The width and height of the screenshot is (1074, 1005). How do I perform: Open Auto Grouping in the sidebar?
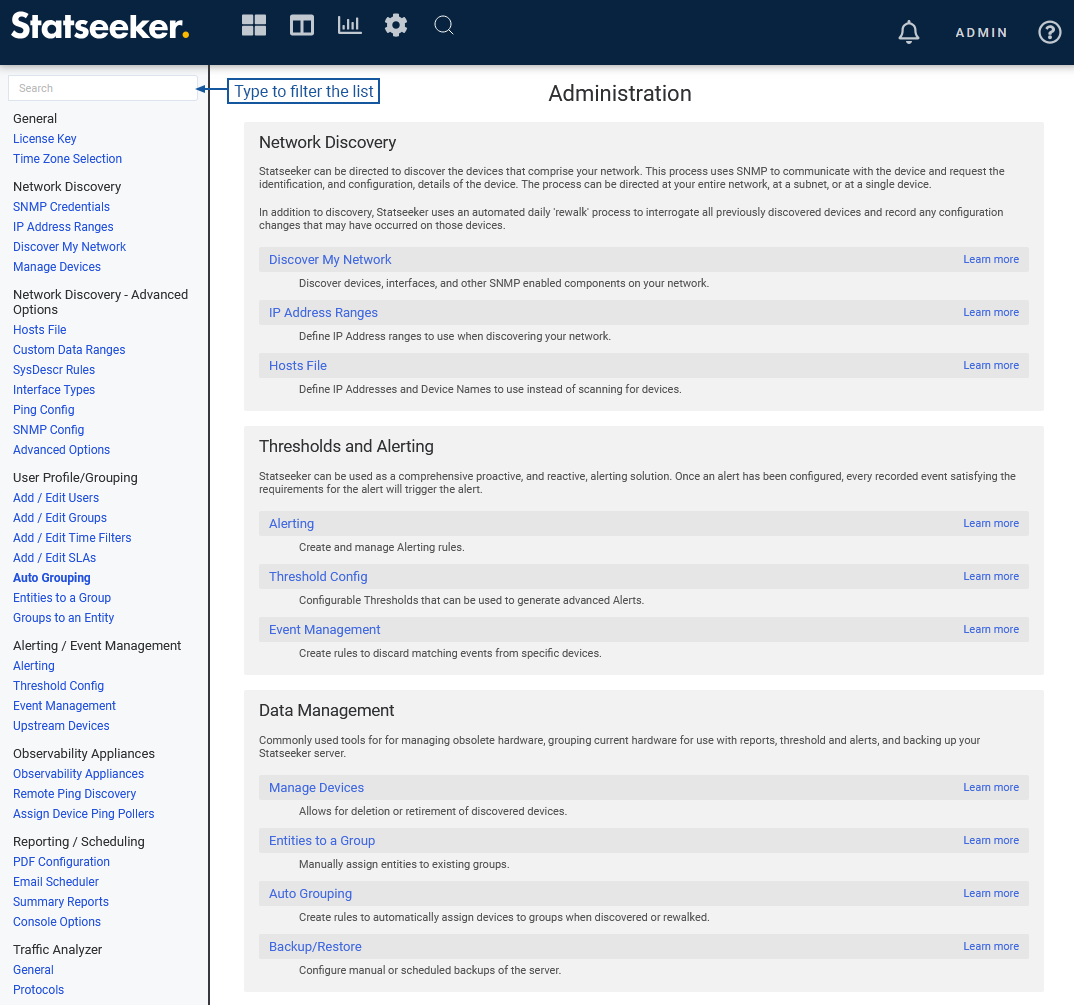[x=52, y=578]
